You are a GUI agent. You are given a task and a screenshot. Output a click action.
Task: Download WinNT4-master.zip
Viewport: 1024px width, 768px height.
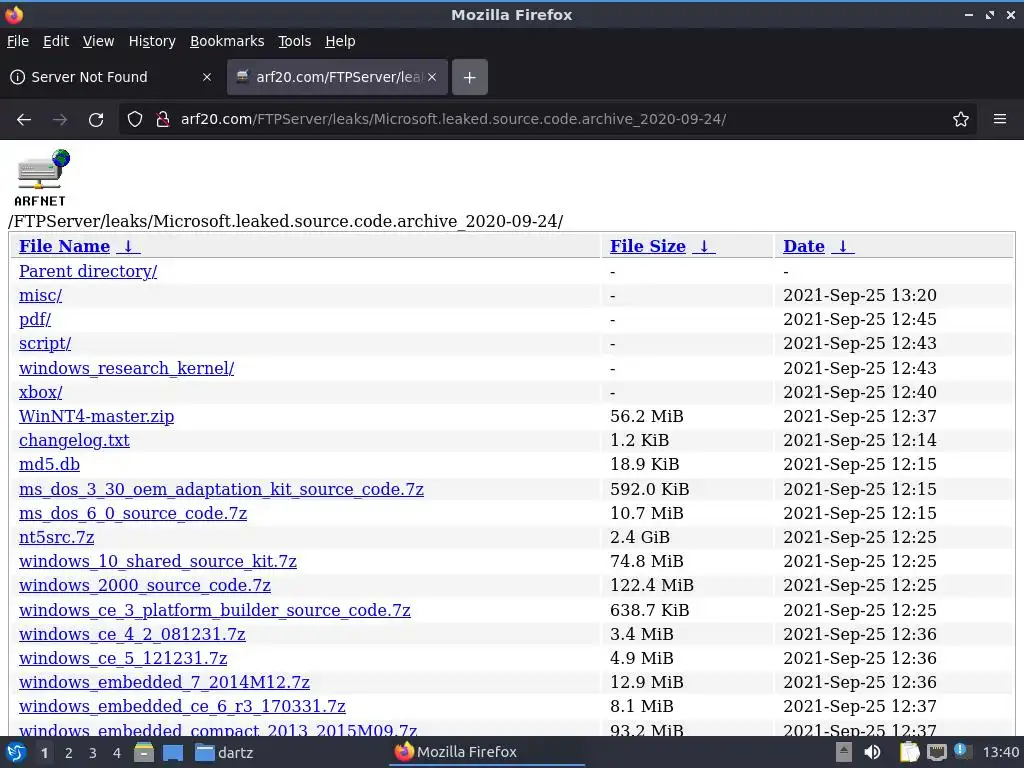tap(97, 416)
